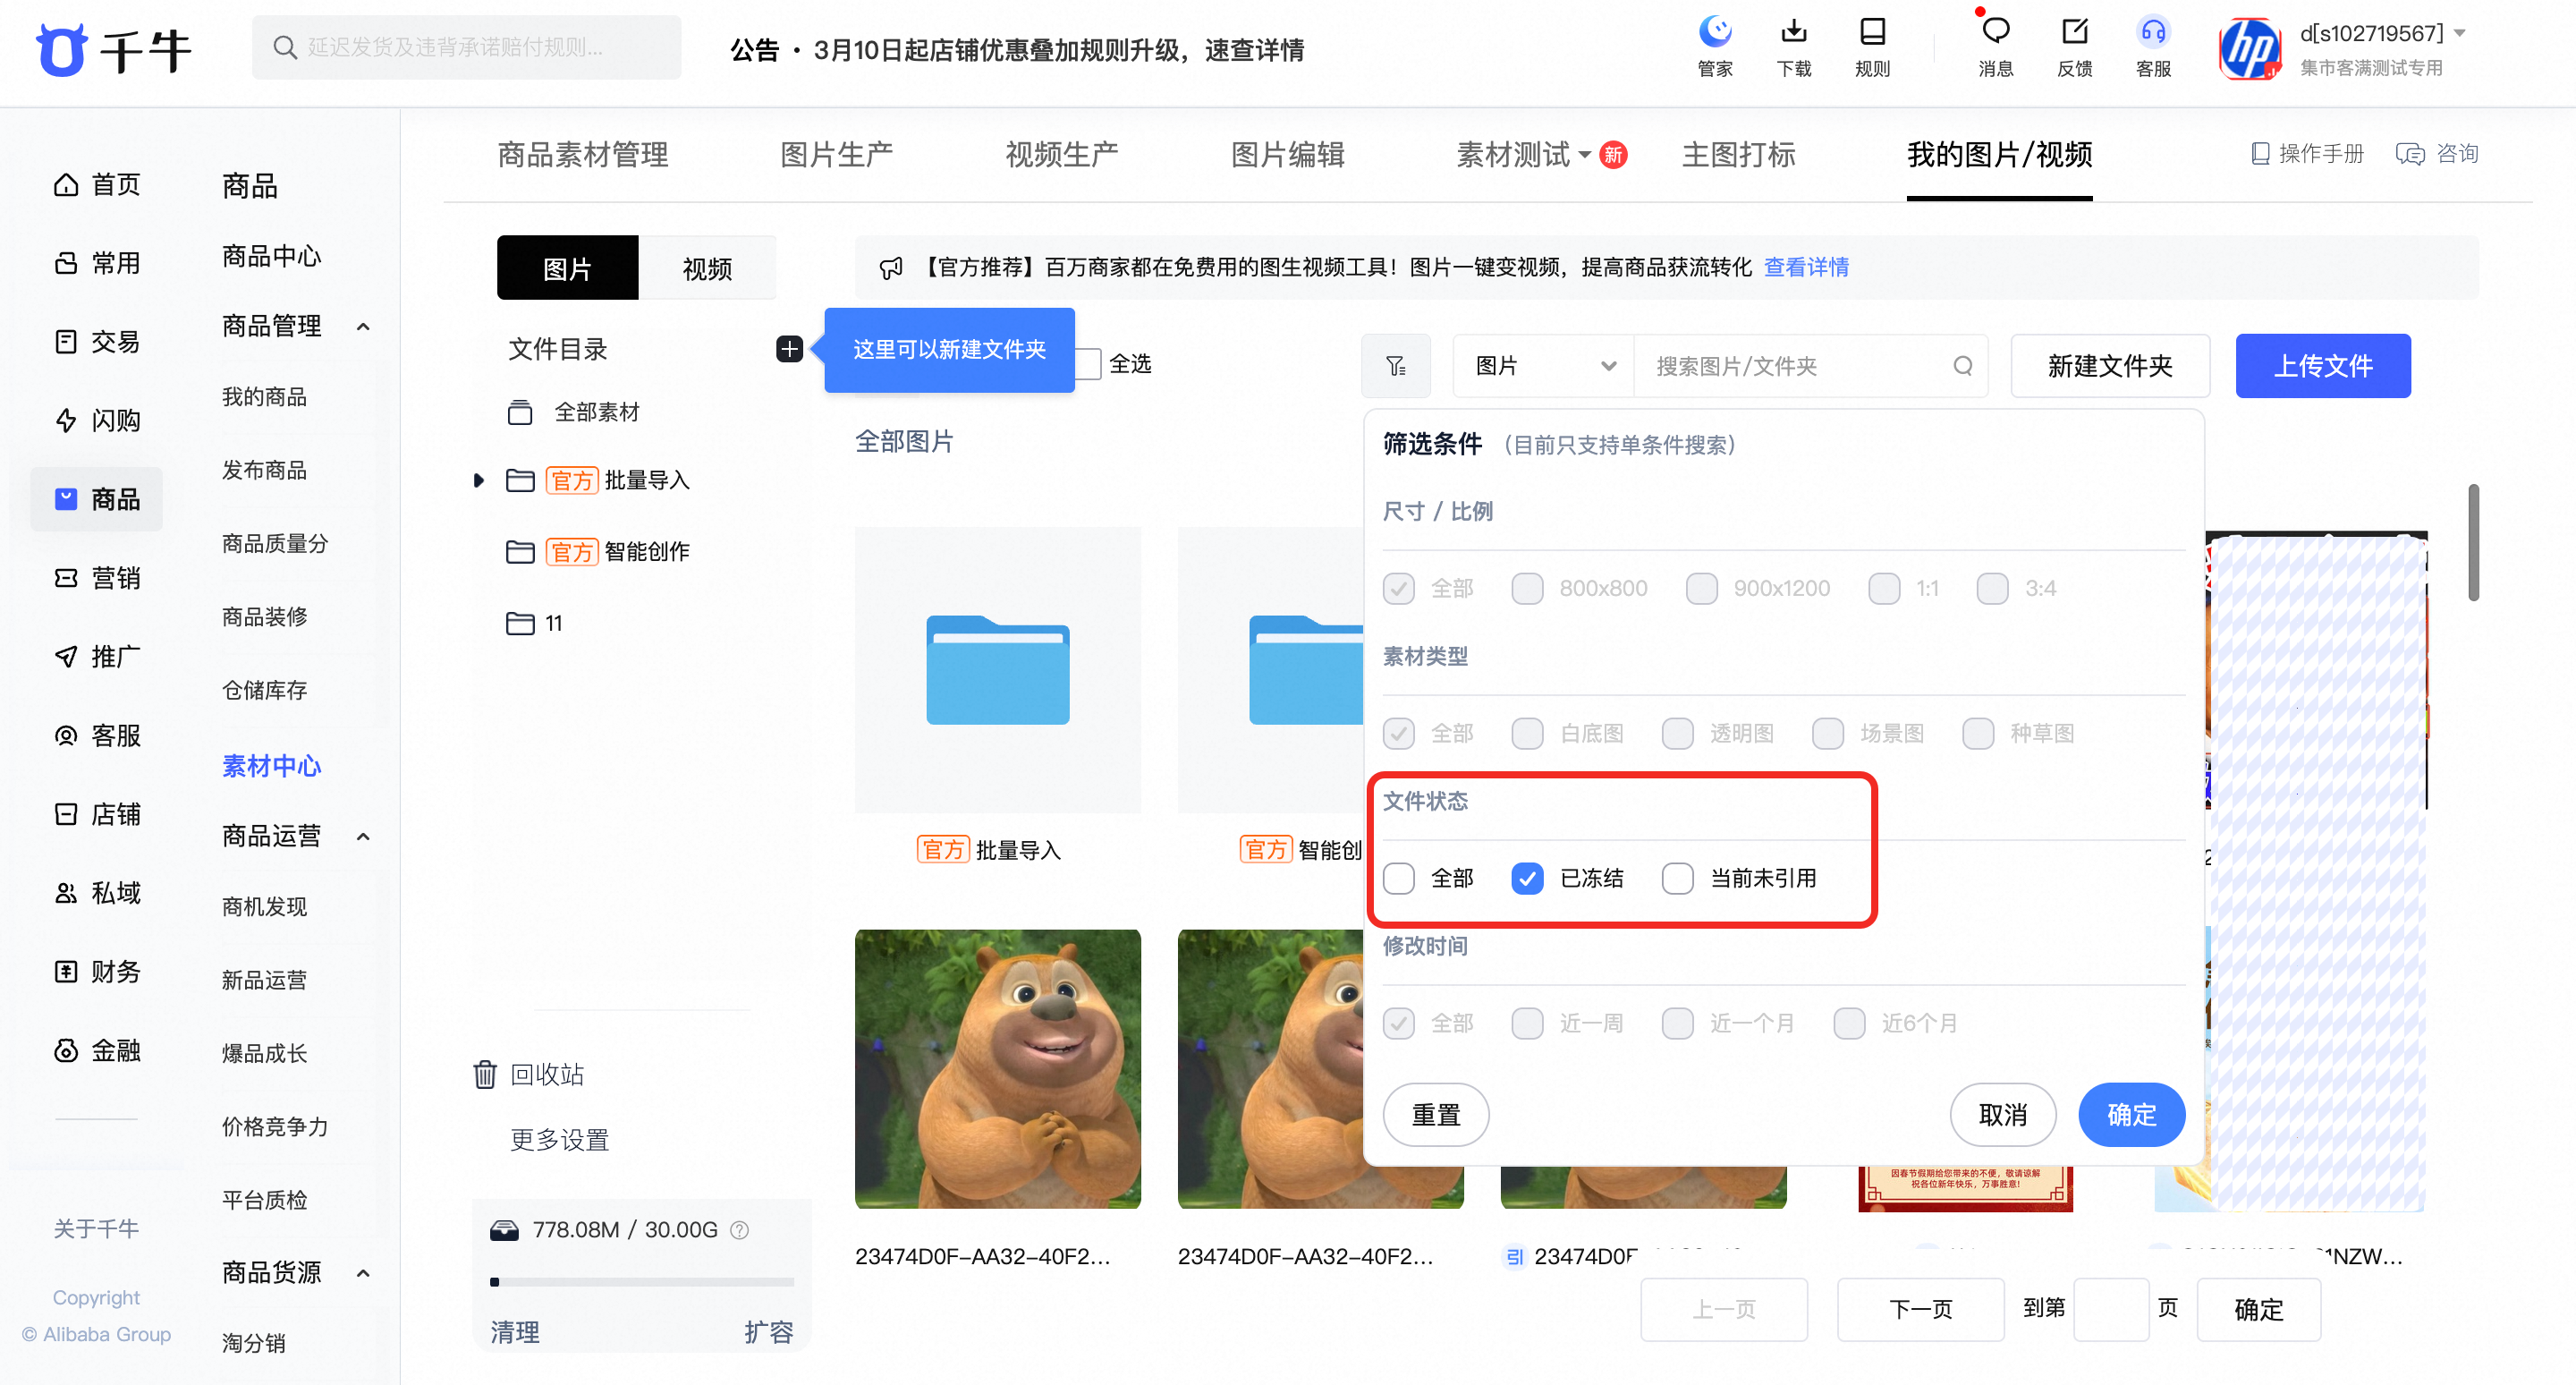Check the 900x1200 size option

coord(1701,588)
